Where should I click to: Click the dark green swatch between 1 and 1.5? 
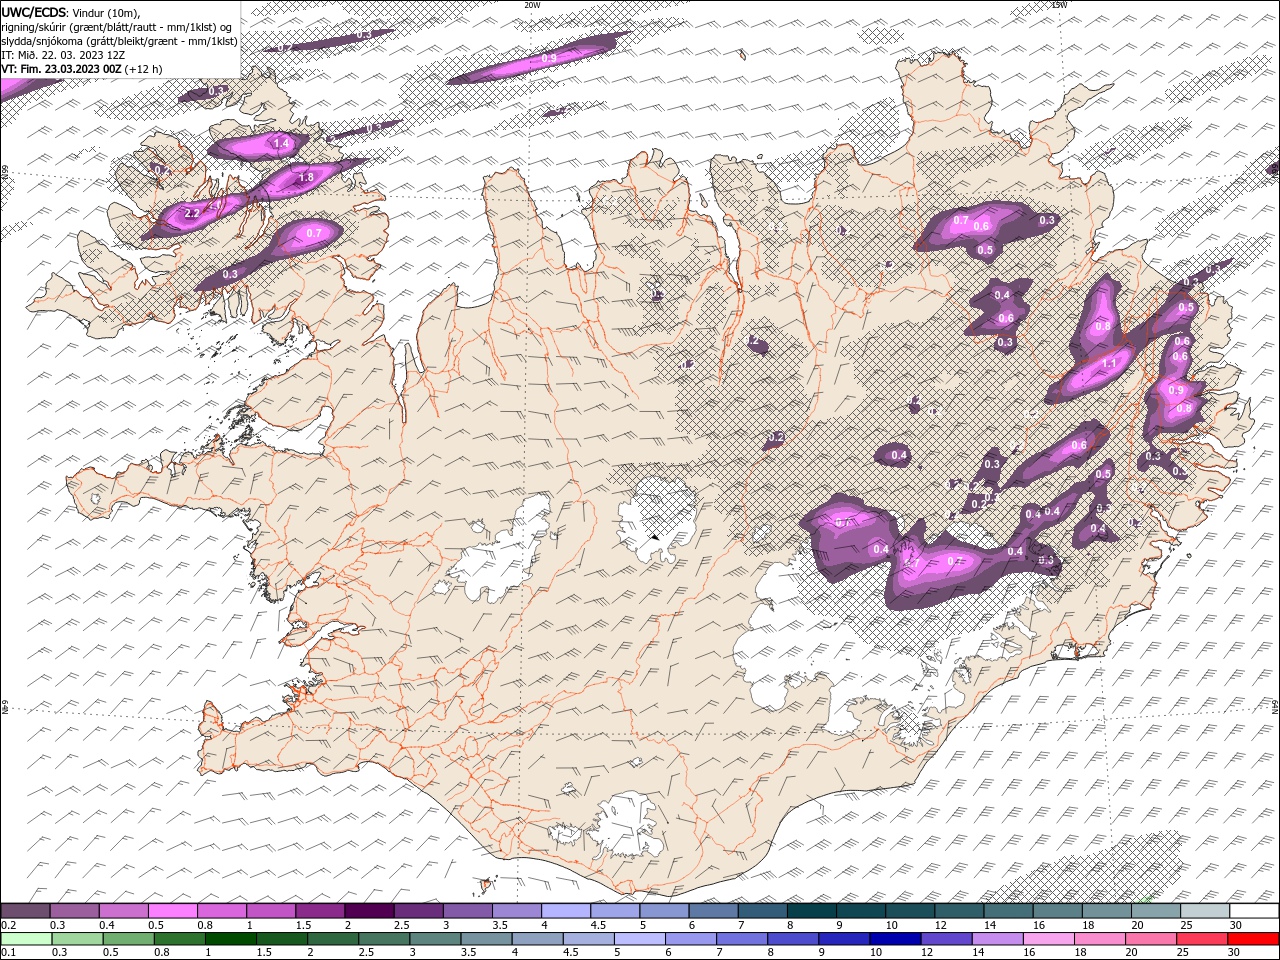pyautogui.click(x=230, y=939)
